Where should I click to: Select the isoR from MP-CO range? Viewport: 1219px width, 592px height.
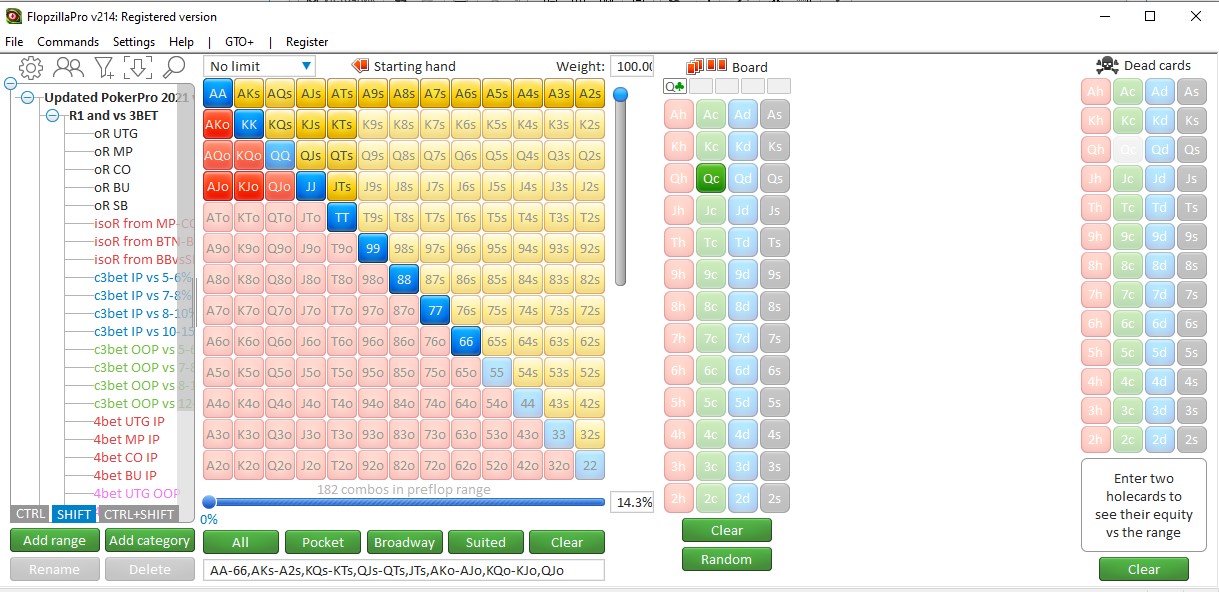[x=143, y=223]
